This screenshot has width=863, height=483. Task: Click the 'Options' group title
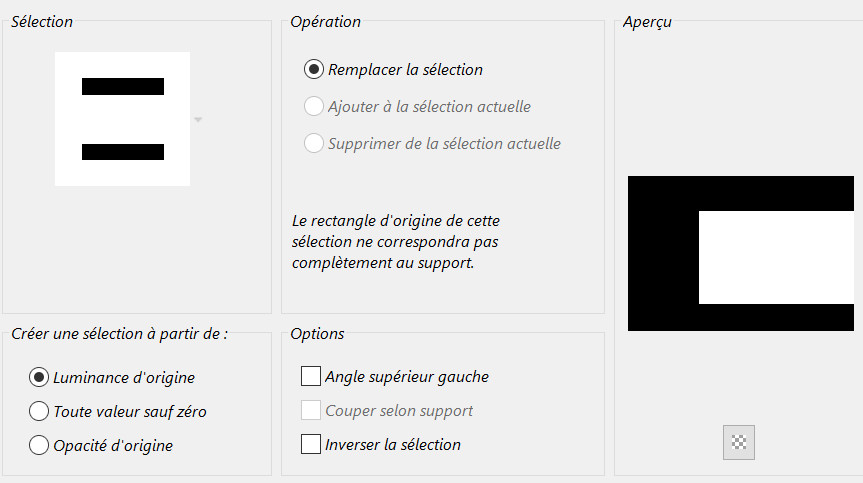point(317,334)
